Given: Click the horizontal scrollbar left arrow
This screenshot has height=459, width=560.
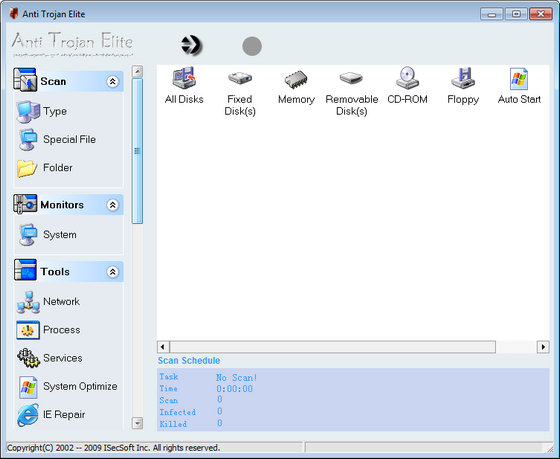Looking at the screenshot, I should (x=163, y=346).
